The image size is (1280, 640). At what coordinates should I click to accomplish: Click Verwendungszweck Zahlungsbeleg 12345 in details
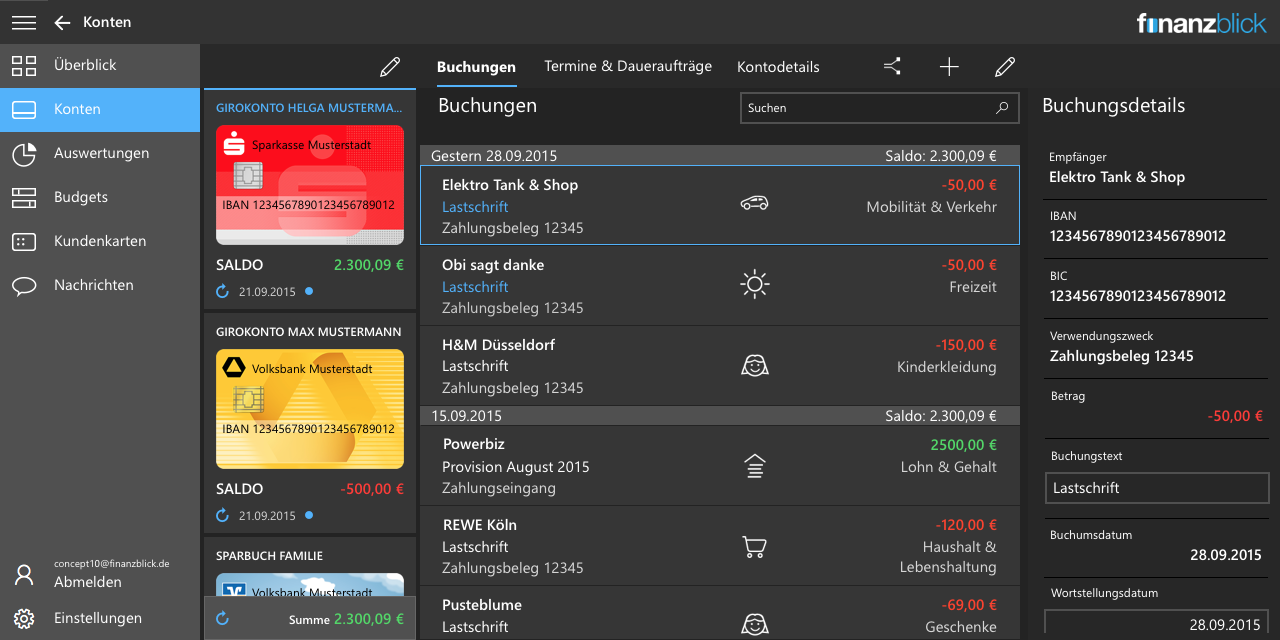tap(1122, 356)
